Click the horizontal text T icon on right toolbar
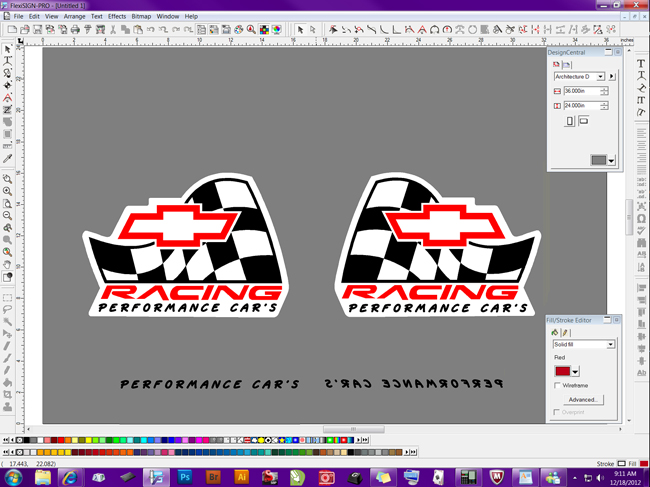The image size is (650, 487). [x=641, y=63]
